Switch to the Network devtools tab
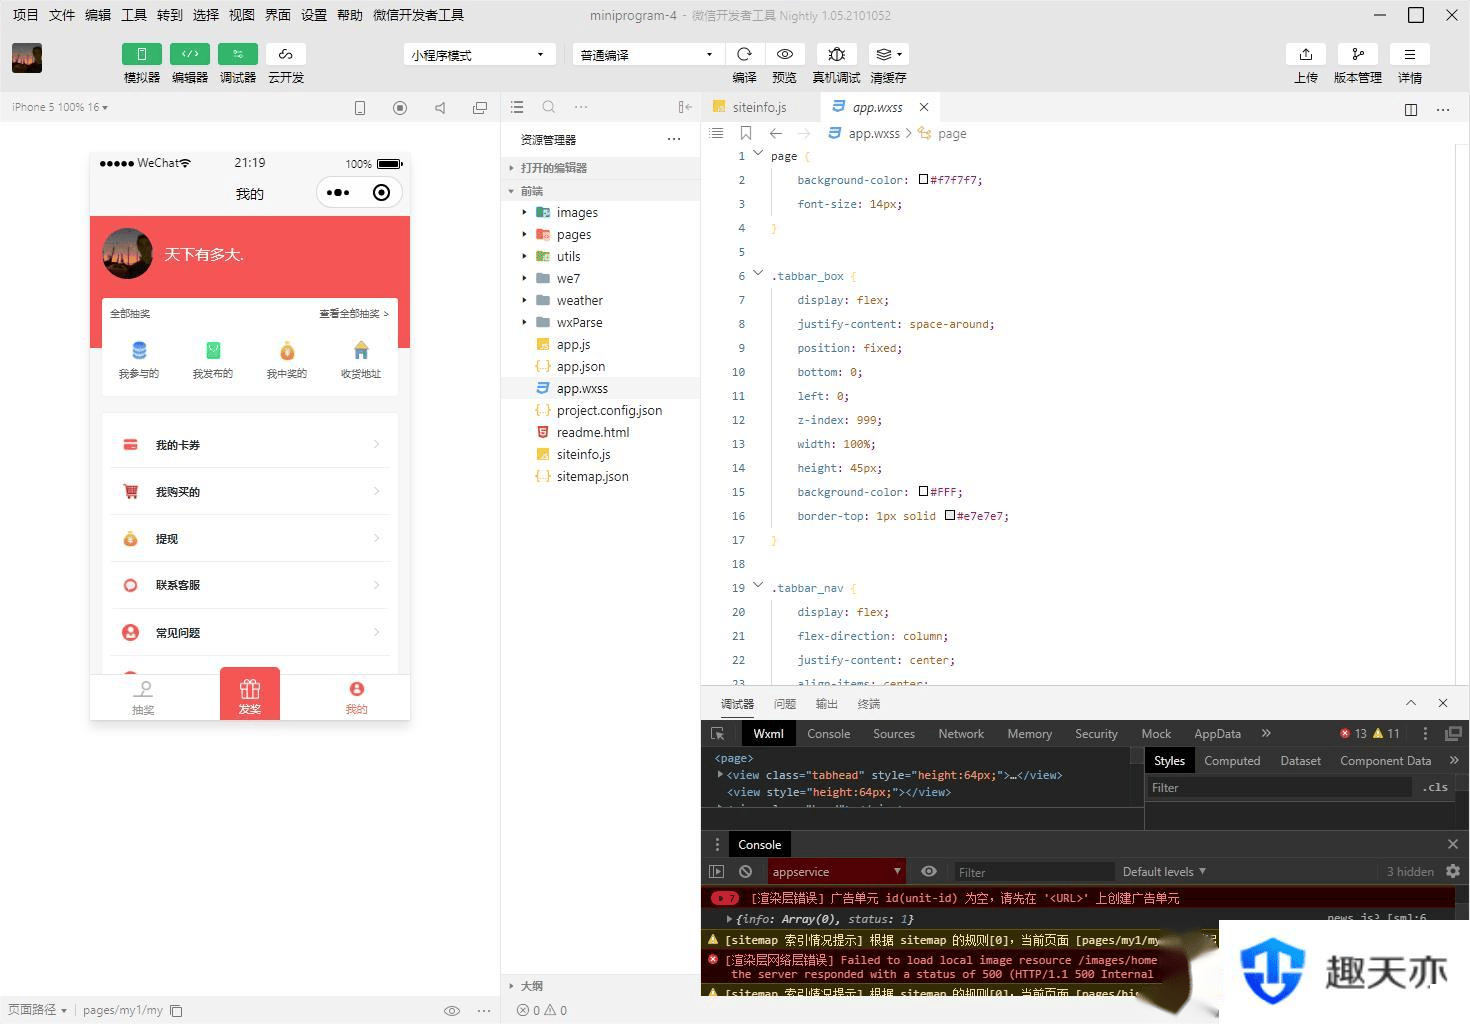This screenshot has height=1024, width=1470. [x=961, y=733]
